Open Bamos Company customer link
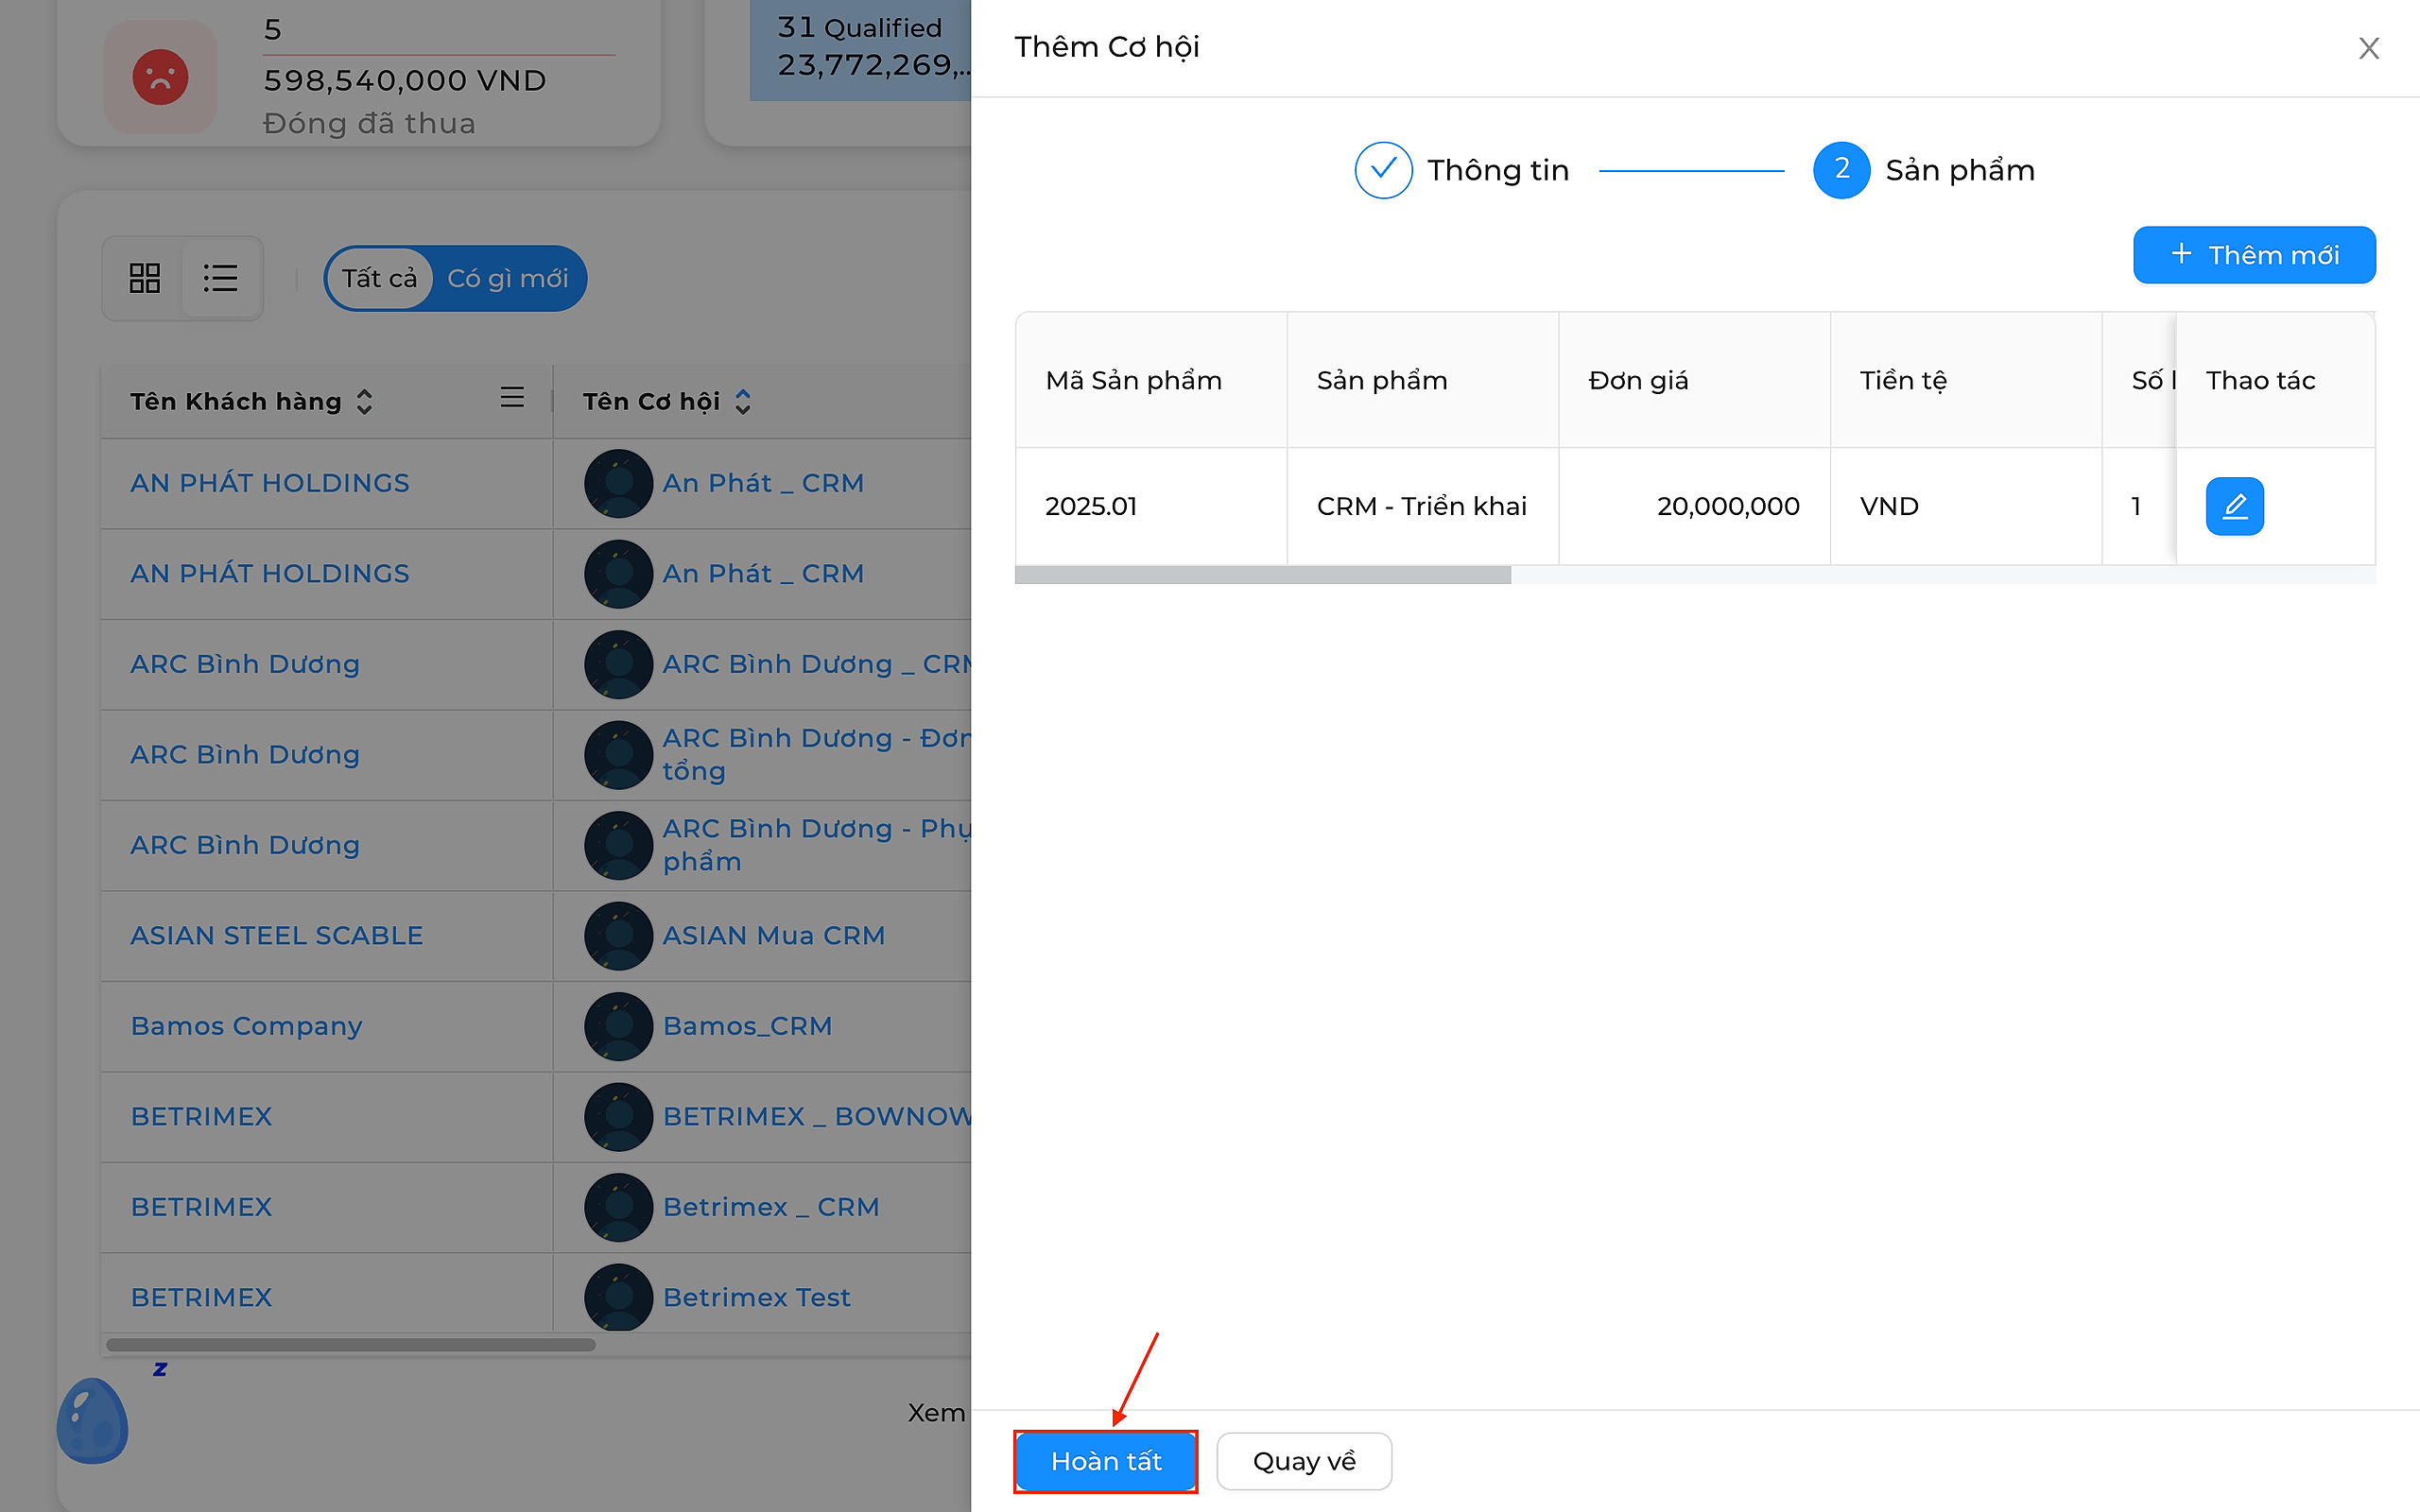This screenshot has height=1512, width=2420. tap(246, 1027)
